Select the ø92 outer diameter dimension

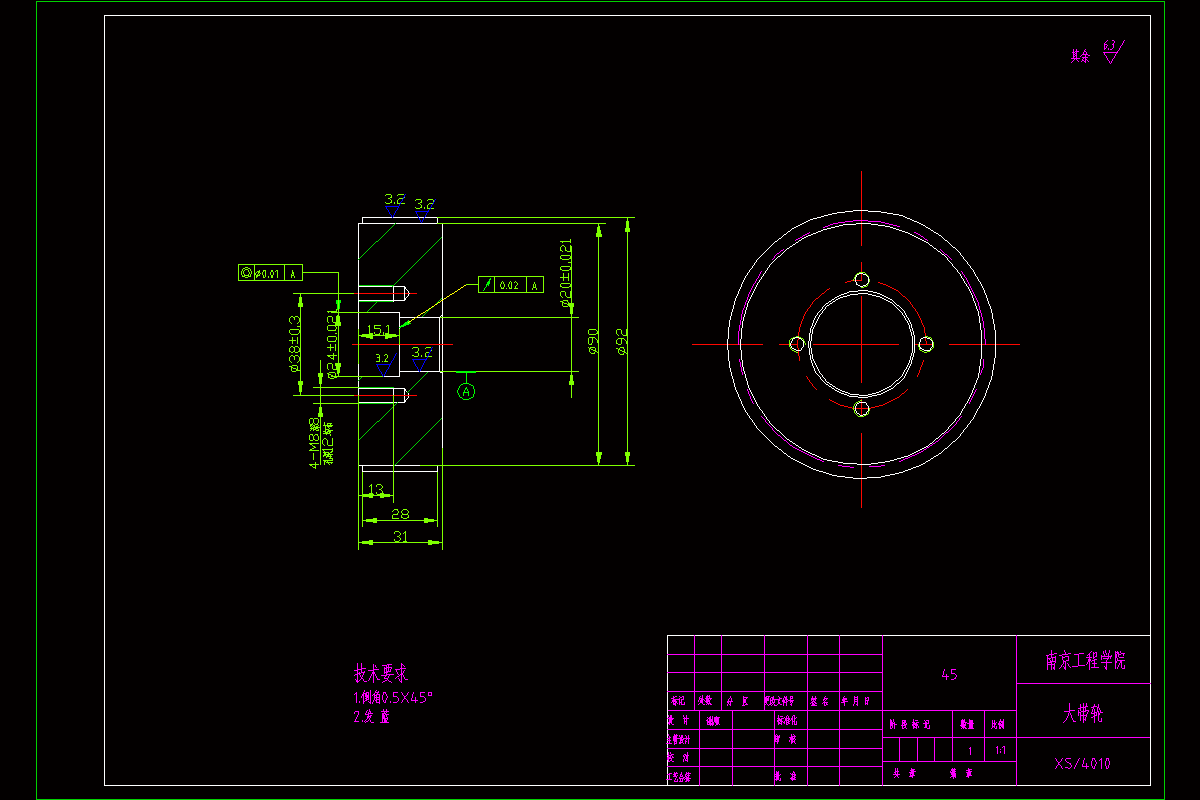click(622, 342)
